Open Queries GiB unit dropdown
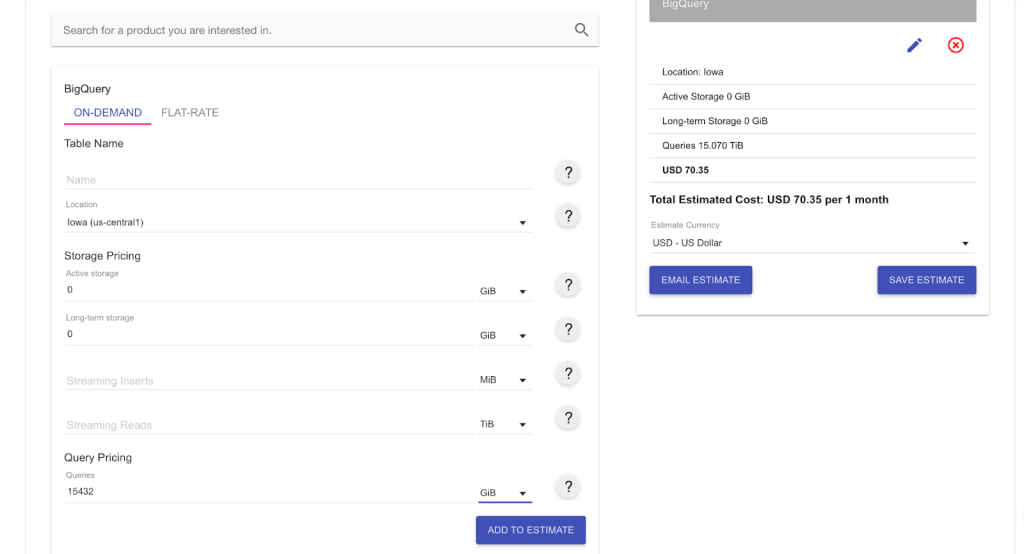Image resolution: width=1024 pixels, height=554 pixels. tap(504, 493)
